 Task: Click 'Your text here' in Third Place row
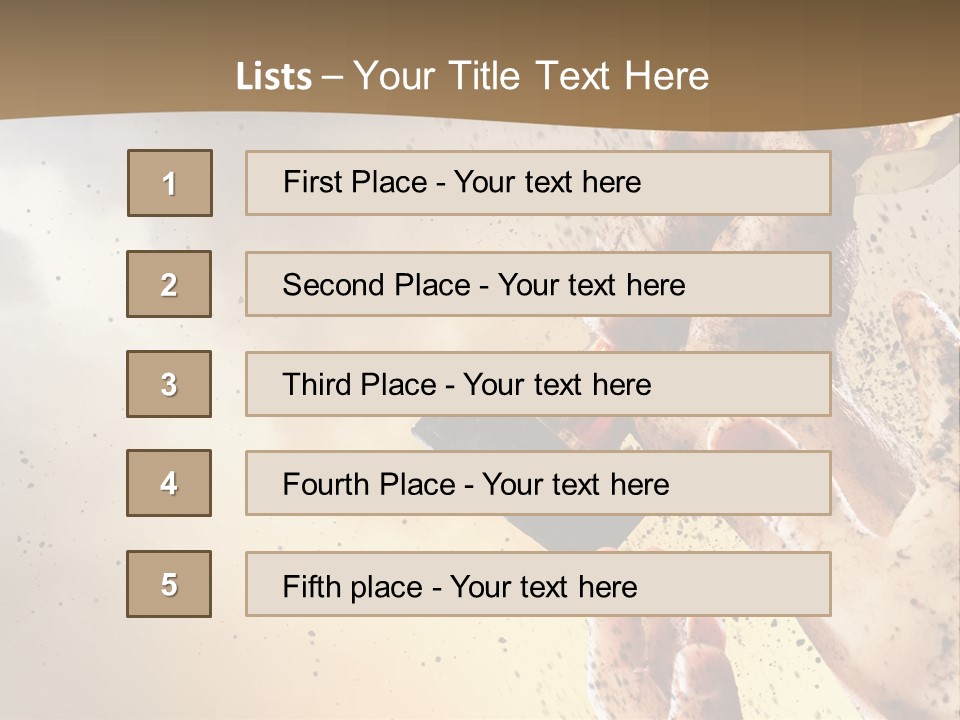(x=557, y=385)
